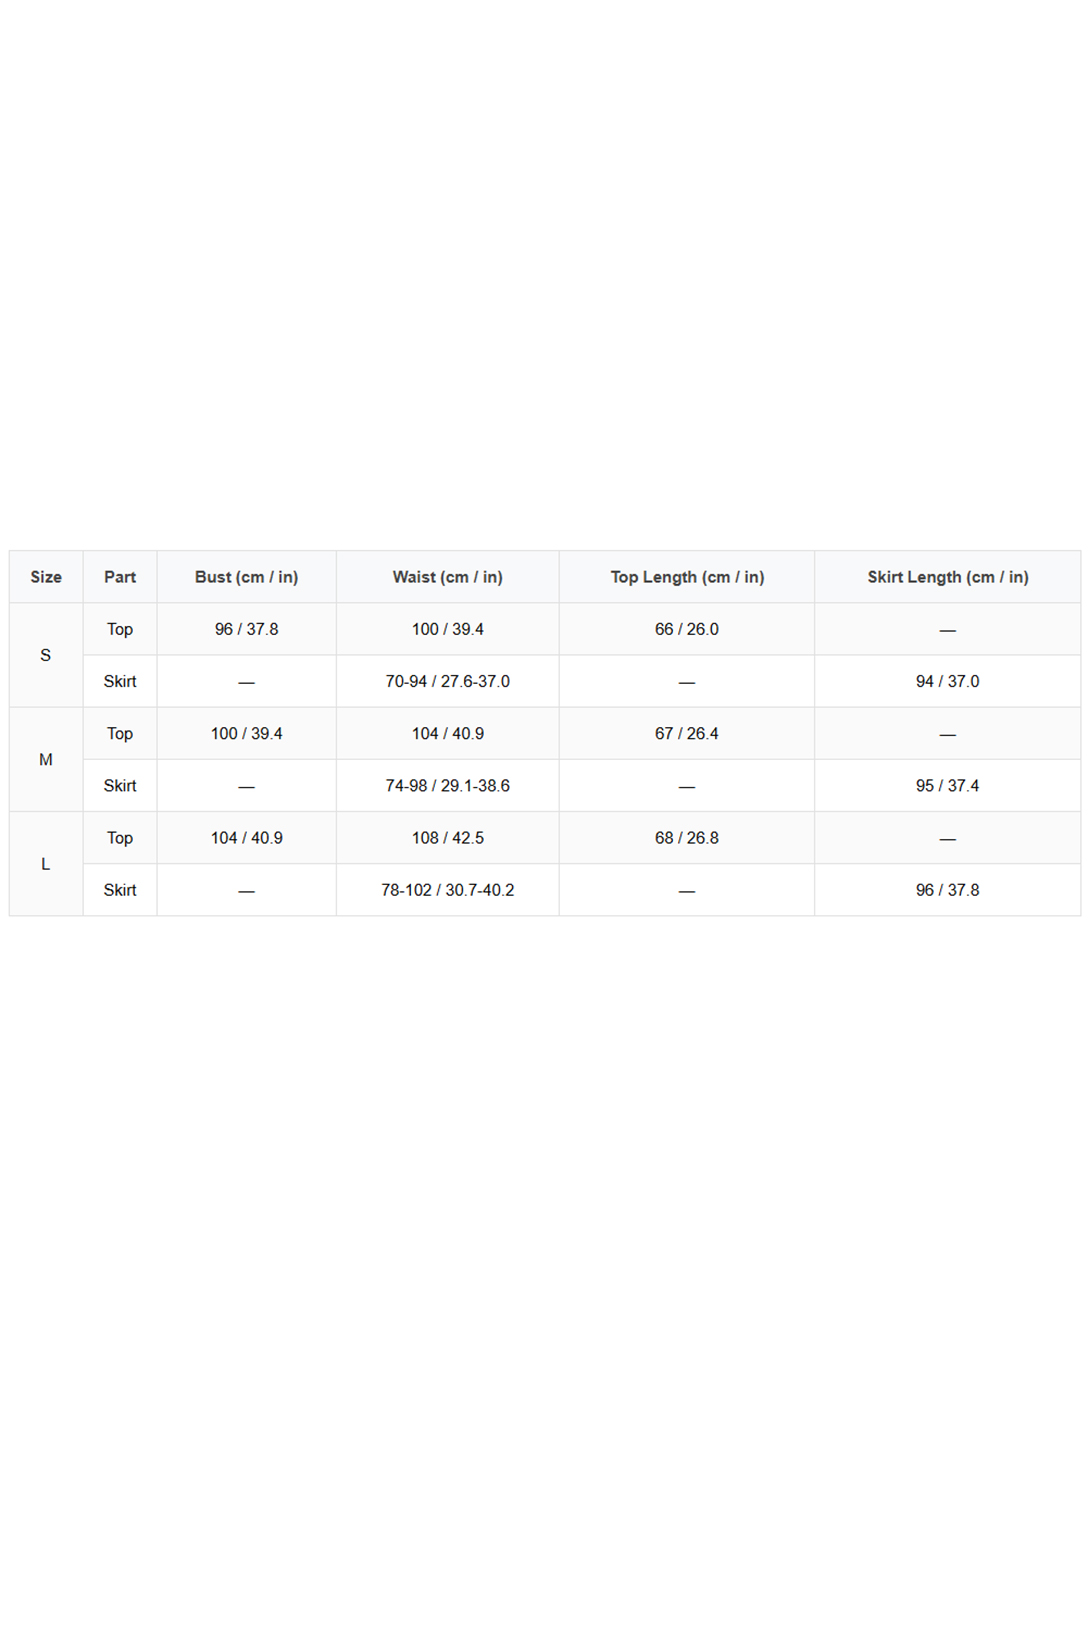Select the size S cell
The image size is (1088, 1632).
coord(46,655)
